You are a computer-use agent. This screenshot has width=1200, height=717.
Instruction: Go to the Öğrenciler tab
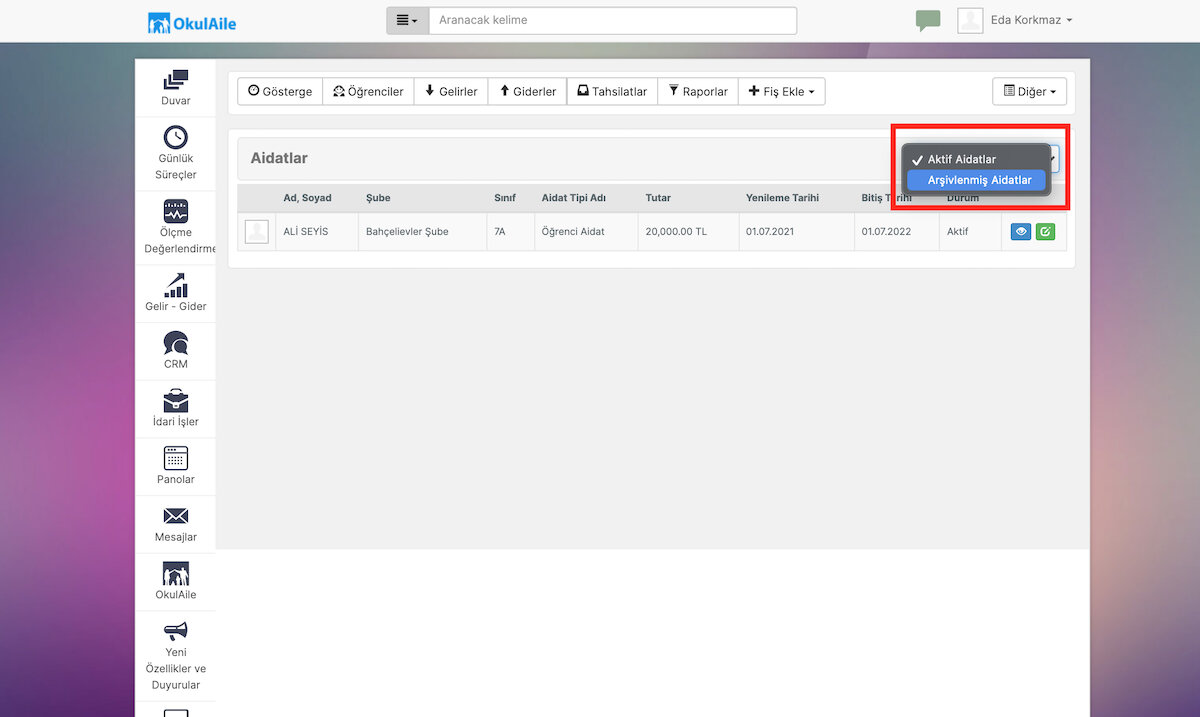pos(368,92)
